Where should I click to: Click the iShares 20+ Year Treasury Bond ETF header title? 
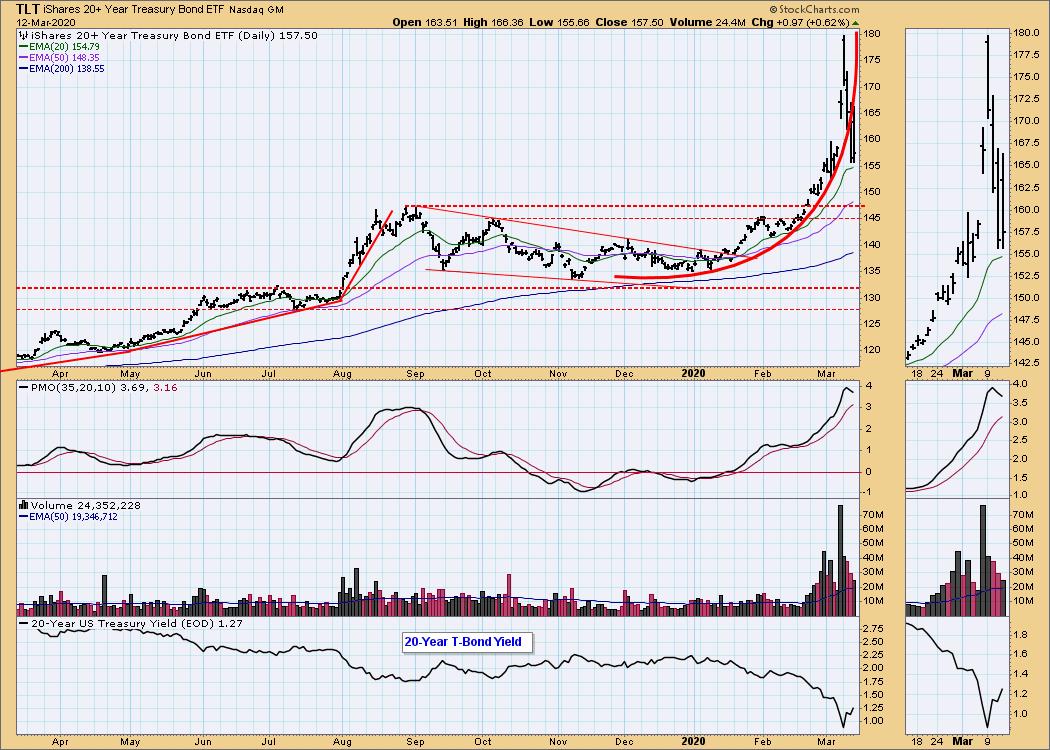pos(134,10)
